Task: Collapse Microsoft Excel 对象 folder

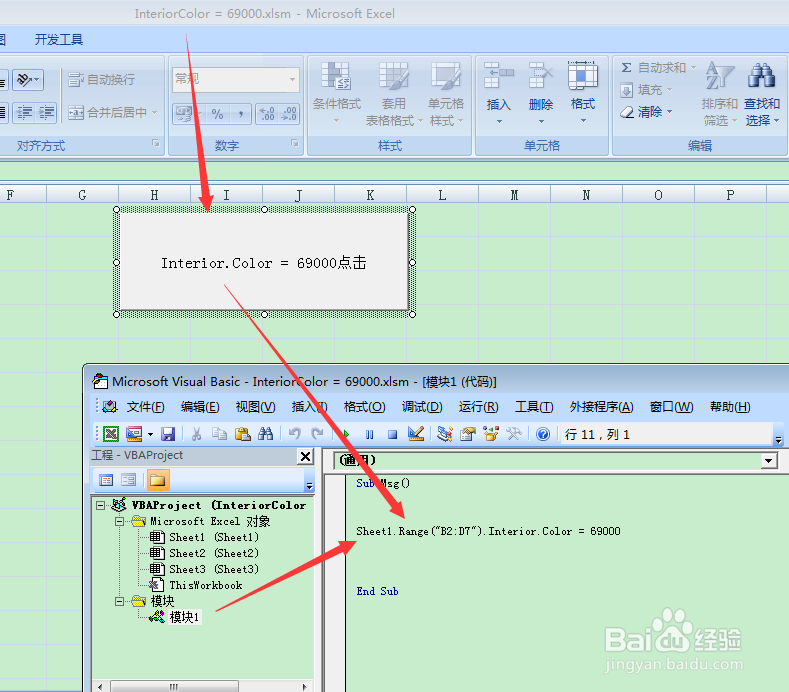Action: click(119, 521)
